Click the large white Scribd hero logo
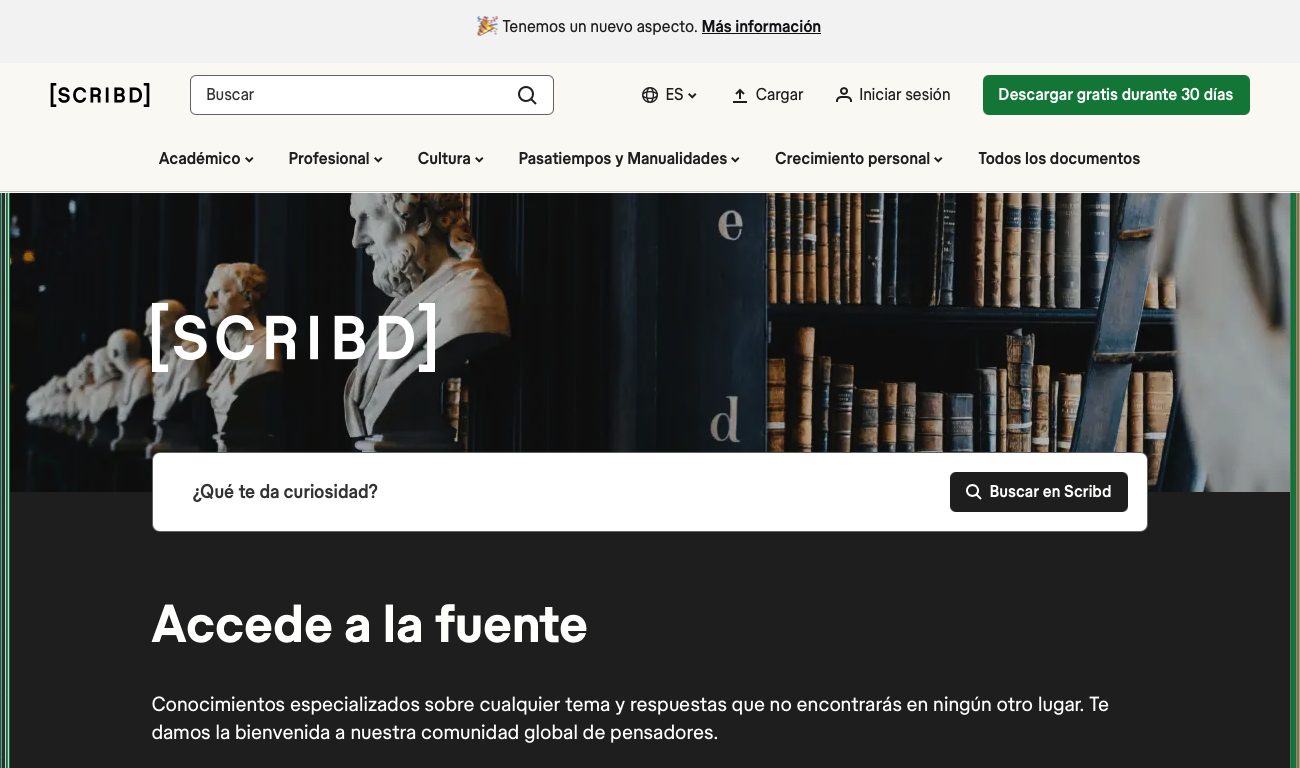 294,338
